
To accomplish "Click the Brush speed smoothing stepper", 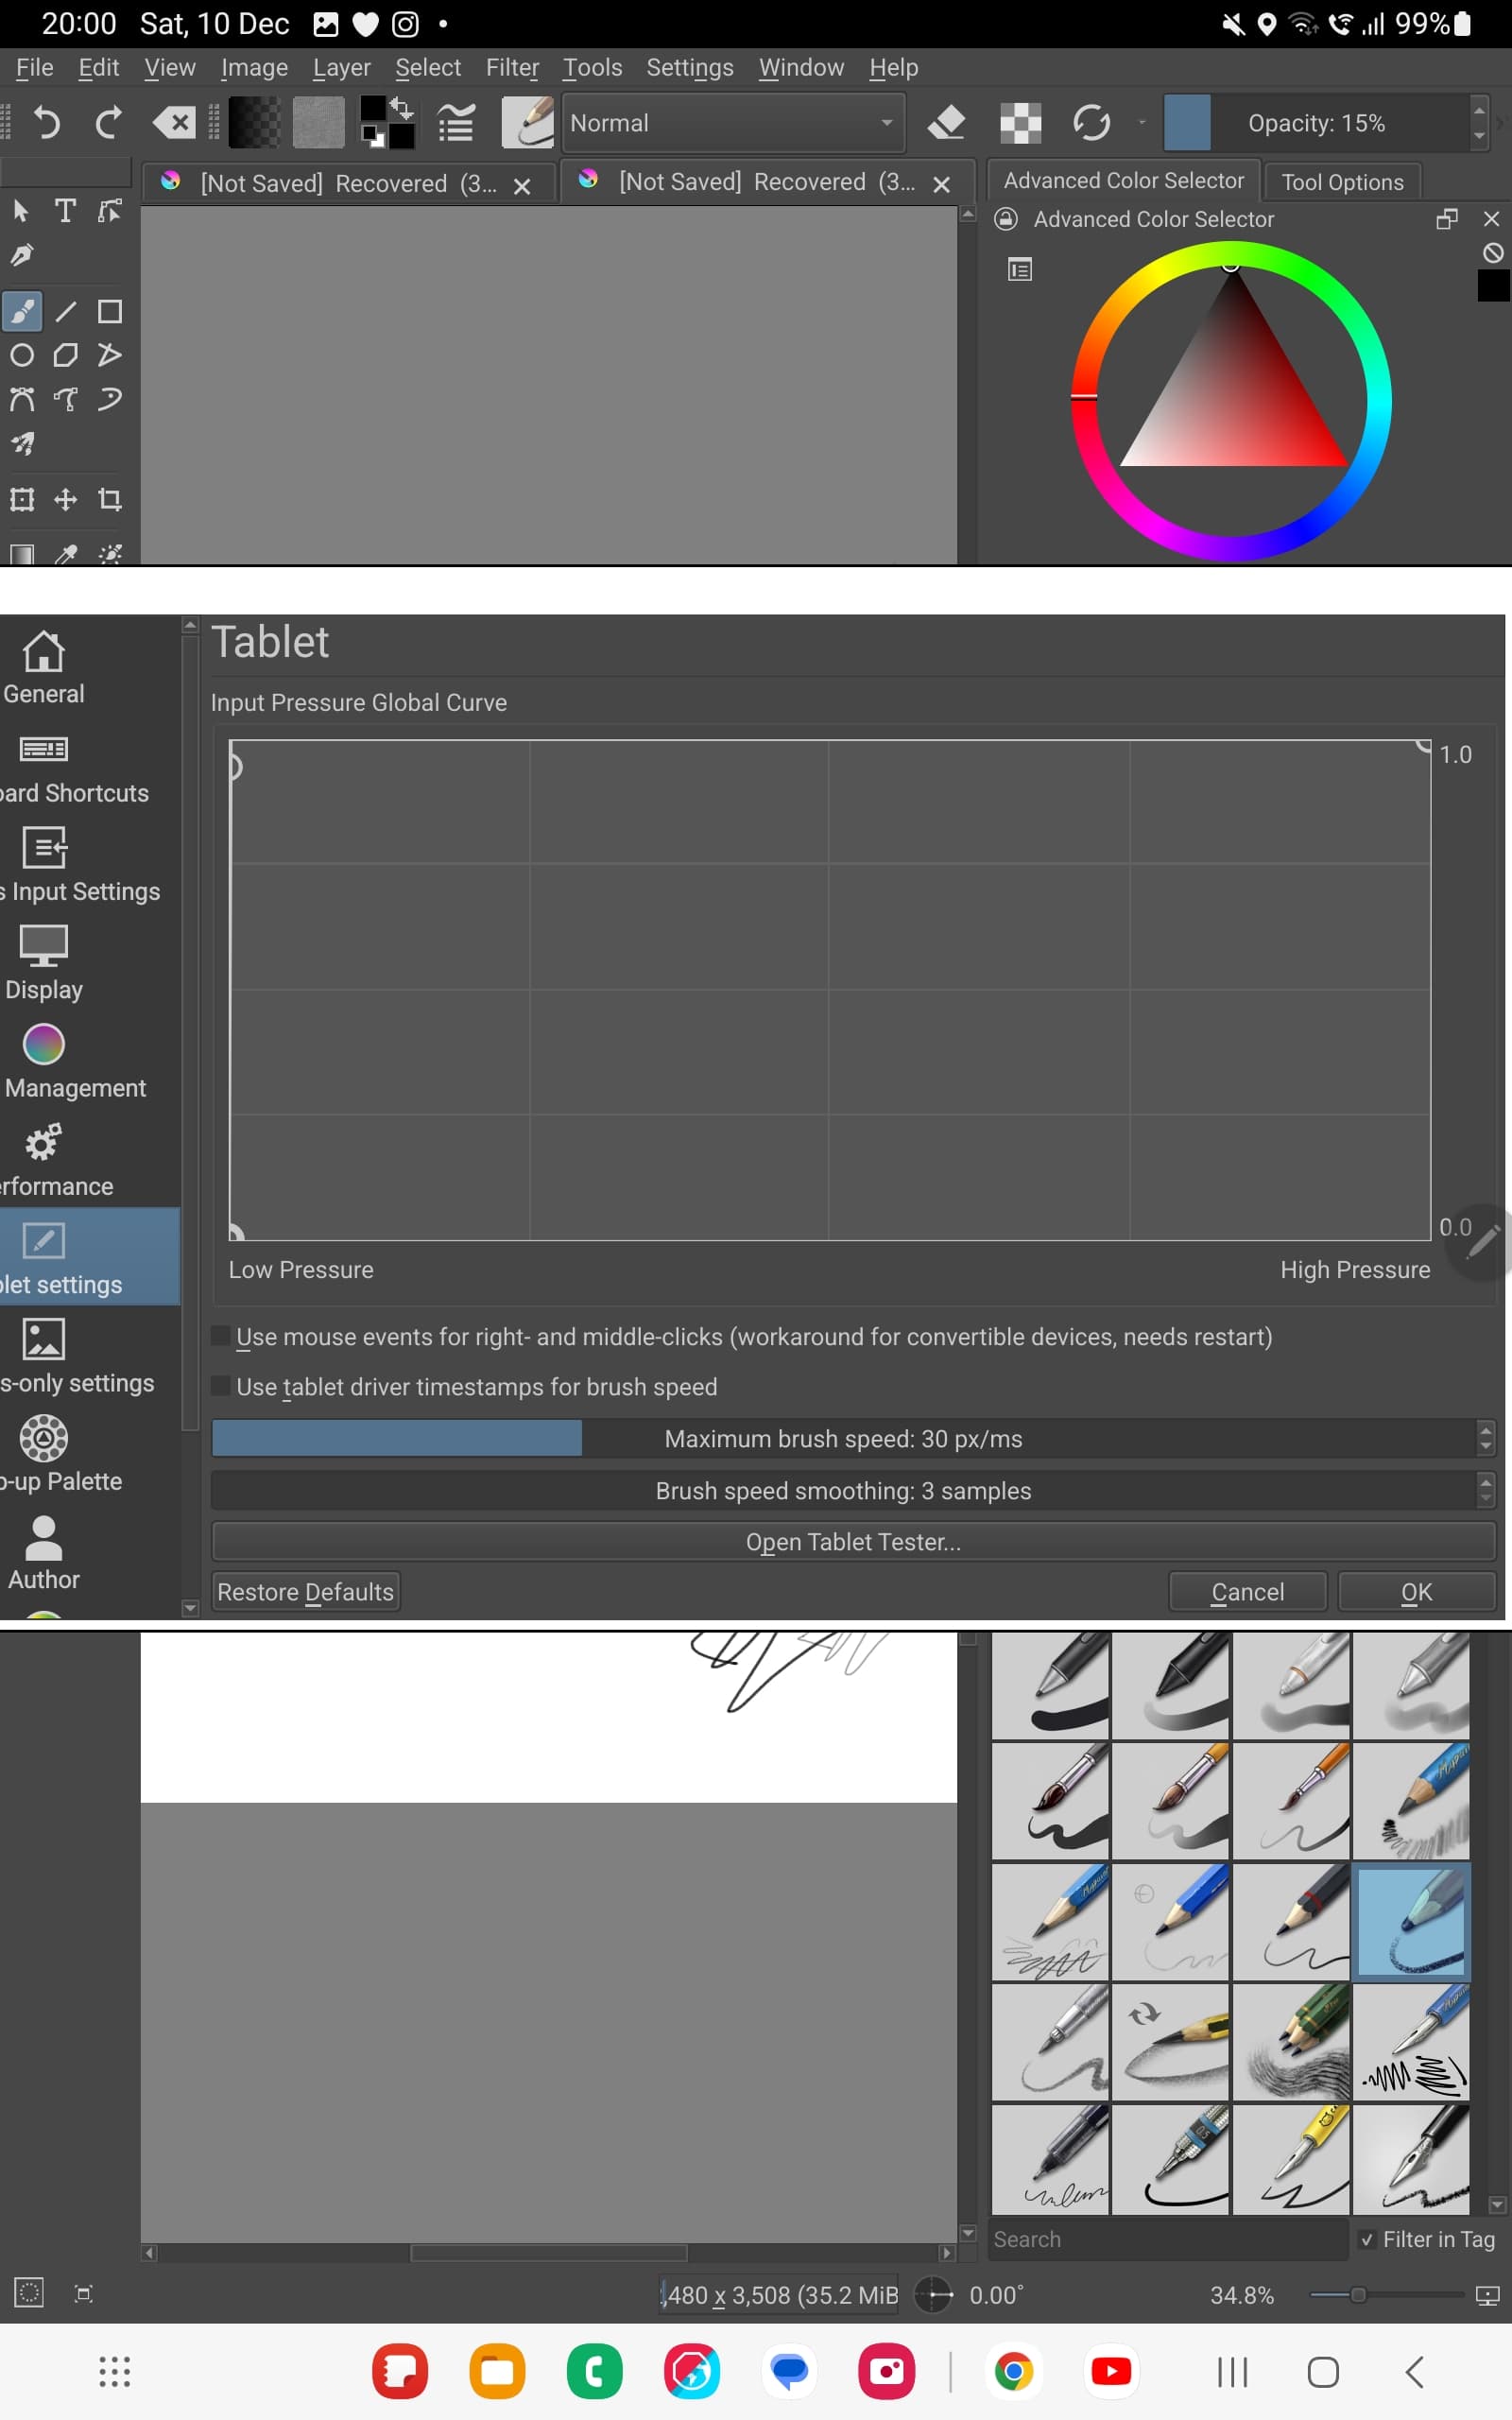I will (x=1485, y=1491).
